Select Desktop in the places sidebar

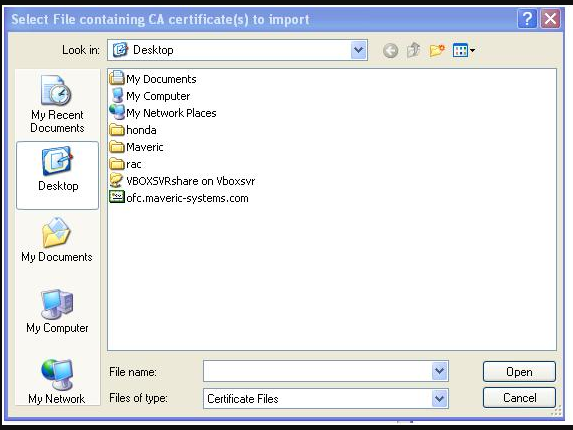click(x=57, y=175)
